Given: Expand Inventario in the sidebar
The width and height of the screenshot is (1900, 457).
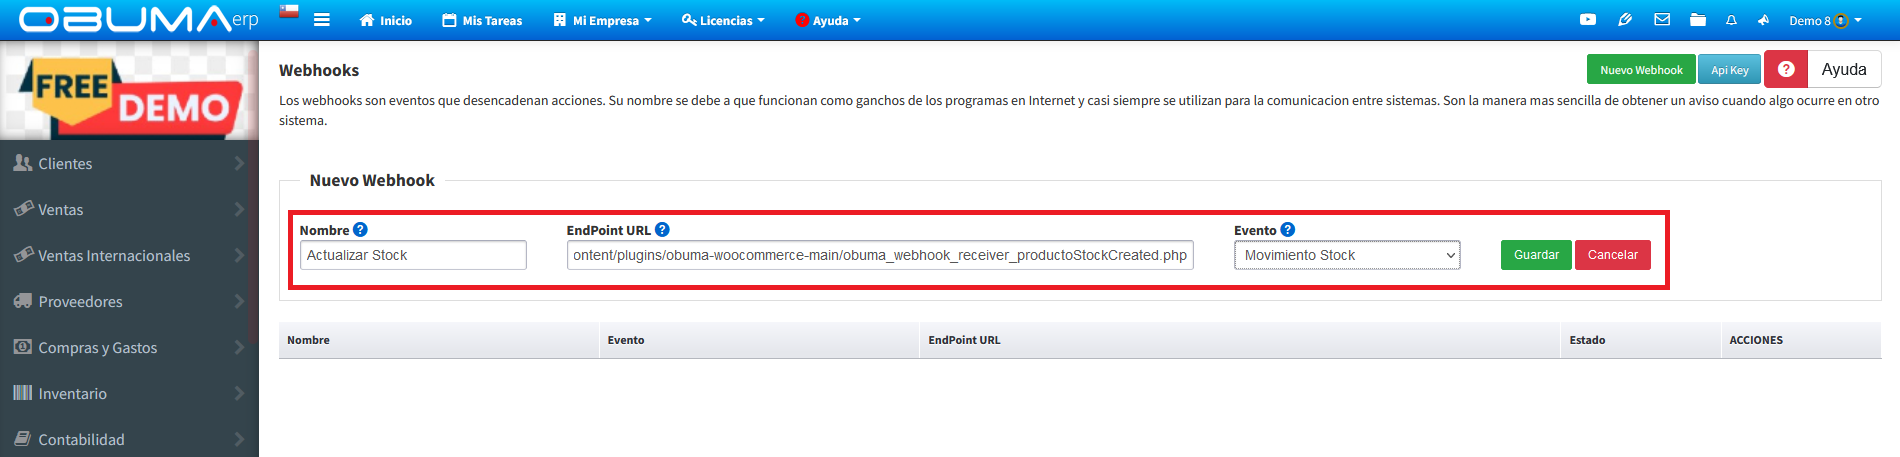Looking at the screenshot, I should (x=129, y=393).
